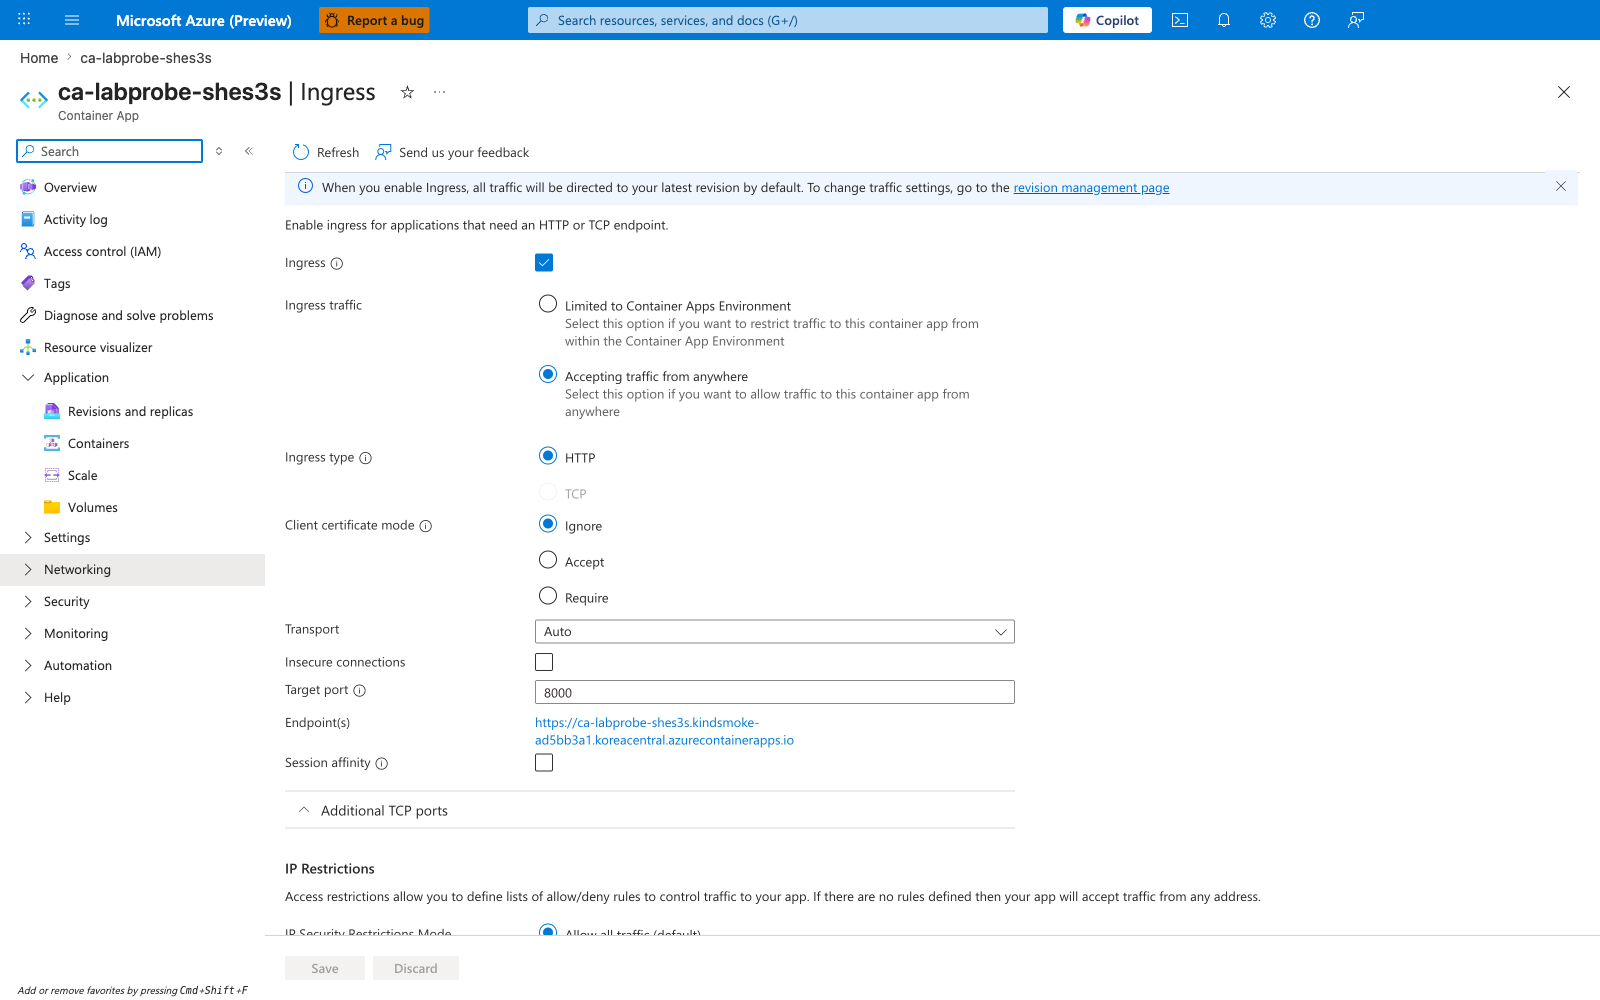
Task: Open the Transport dropdown
Action: click(775, 632)
